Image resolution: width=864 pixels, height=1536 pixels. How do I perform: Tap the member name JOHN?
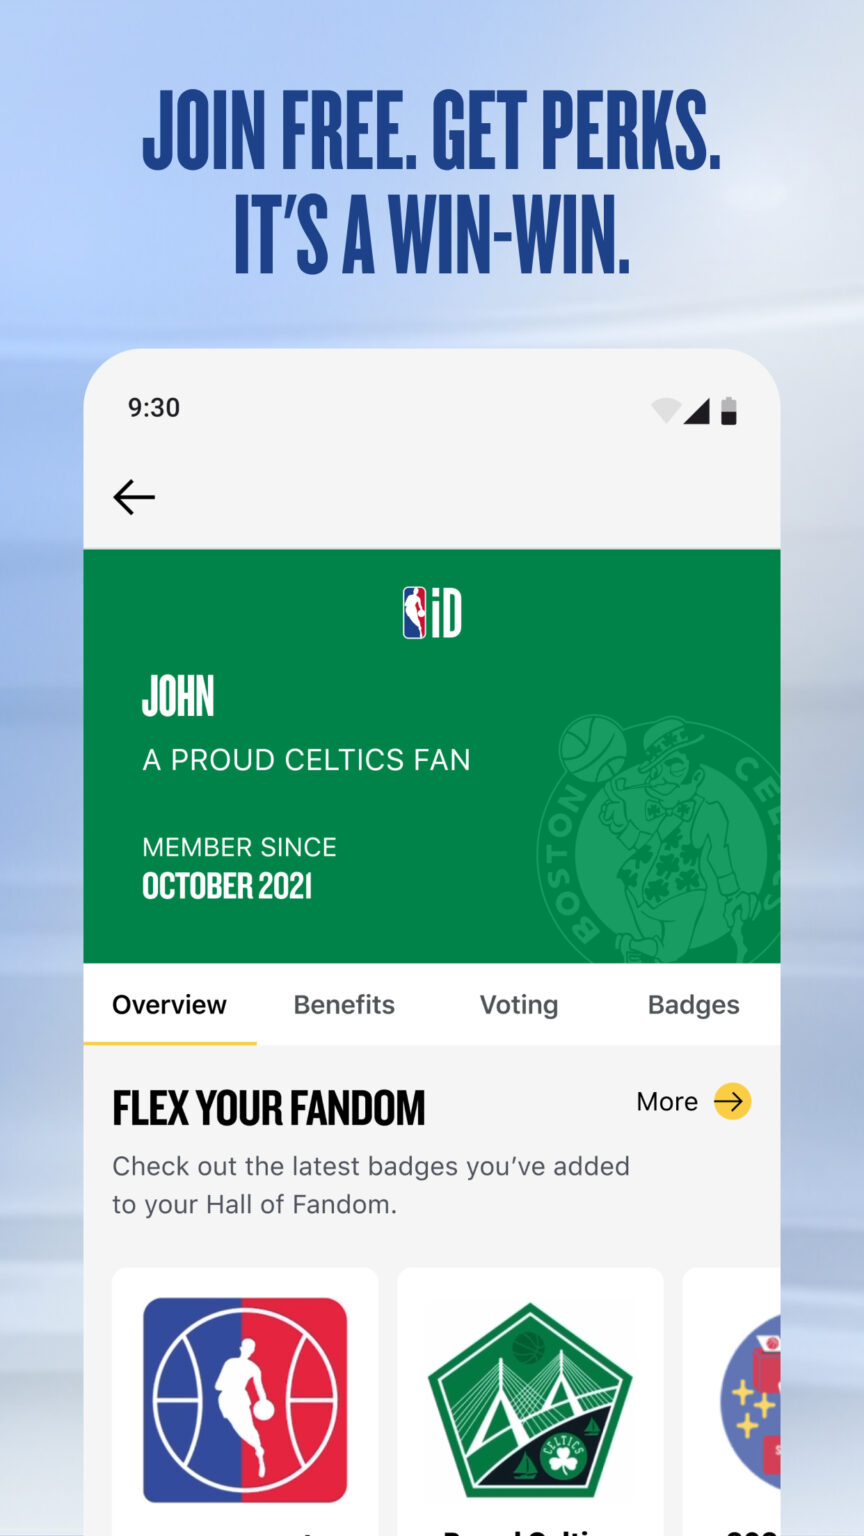click(x=178, y=697)
